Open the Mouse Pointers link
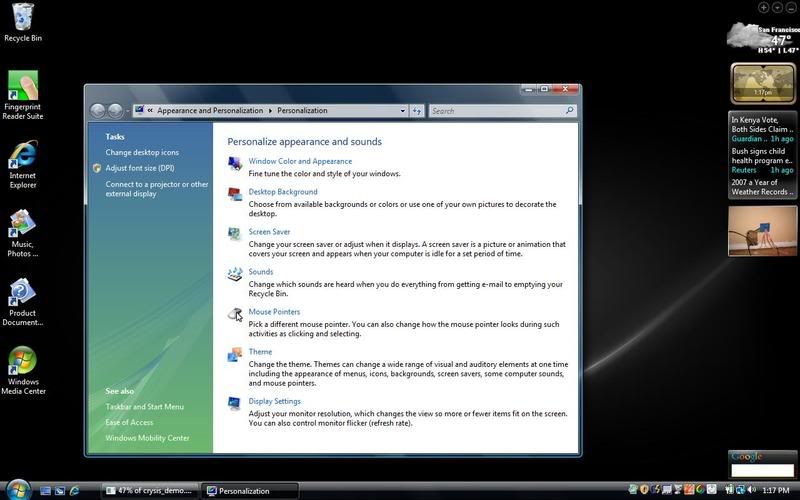The width and height of the screenshot is (800, 500). pos(274,312)
